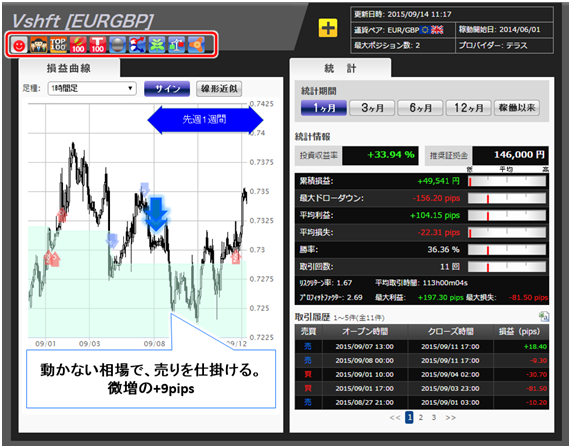Go to previous trade history page <<
The image size is (571, 448).
(395, 417)
